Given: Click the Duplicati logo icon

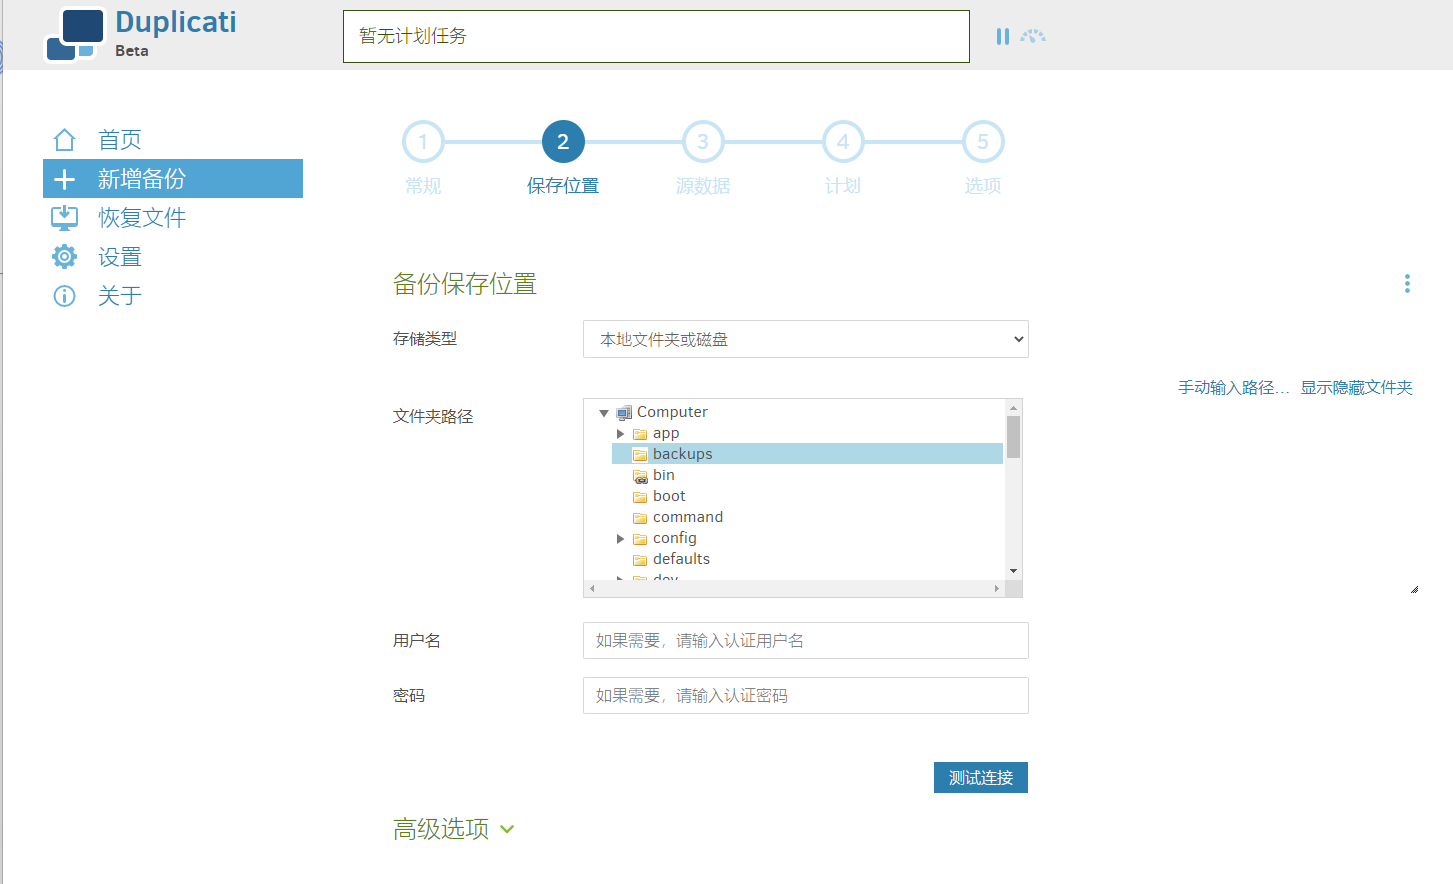Looking at the screenshot, I should point(75,35).
